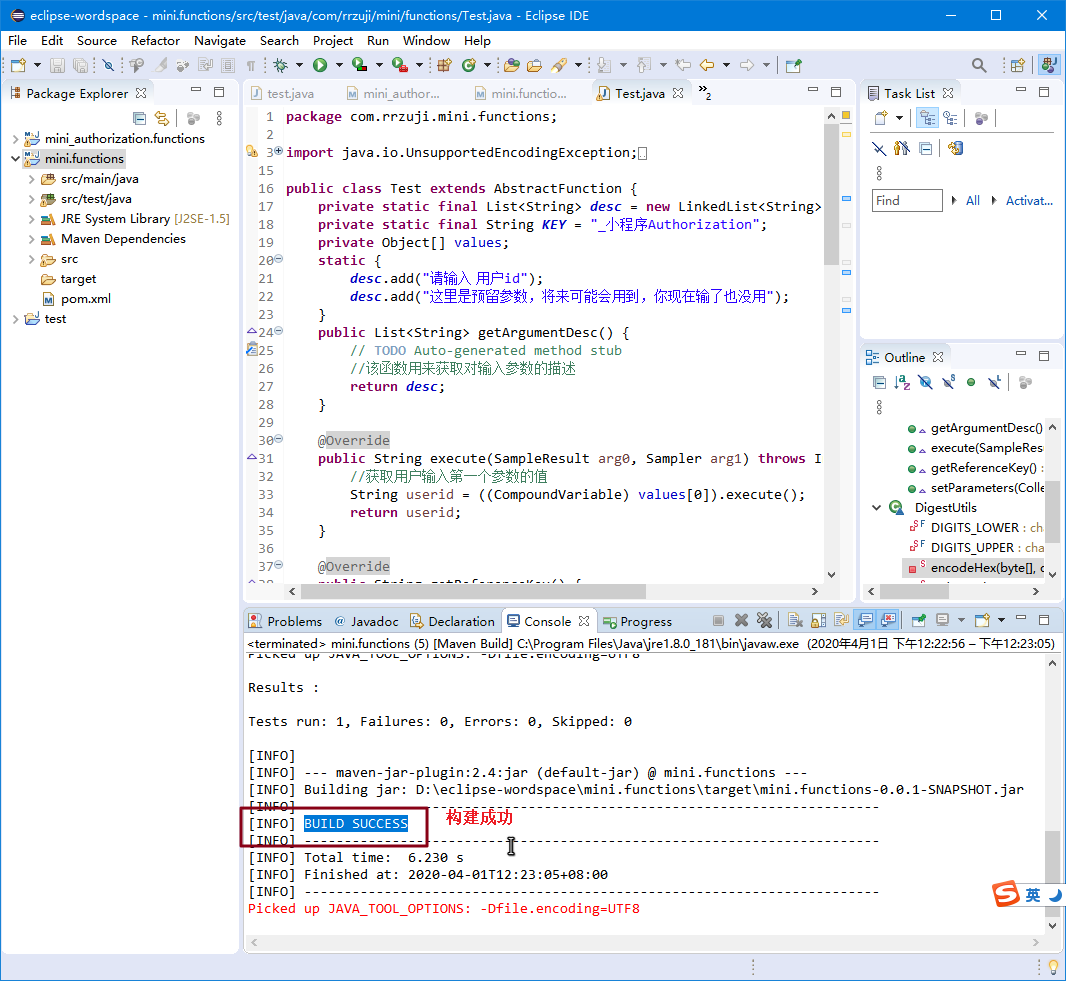Toggle Hide Non-Public Members green dot
Screen dimensions: 1066x981
(x=971, y=382)
